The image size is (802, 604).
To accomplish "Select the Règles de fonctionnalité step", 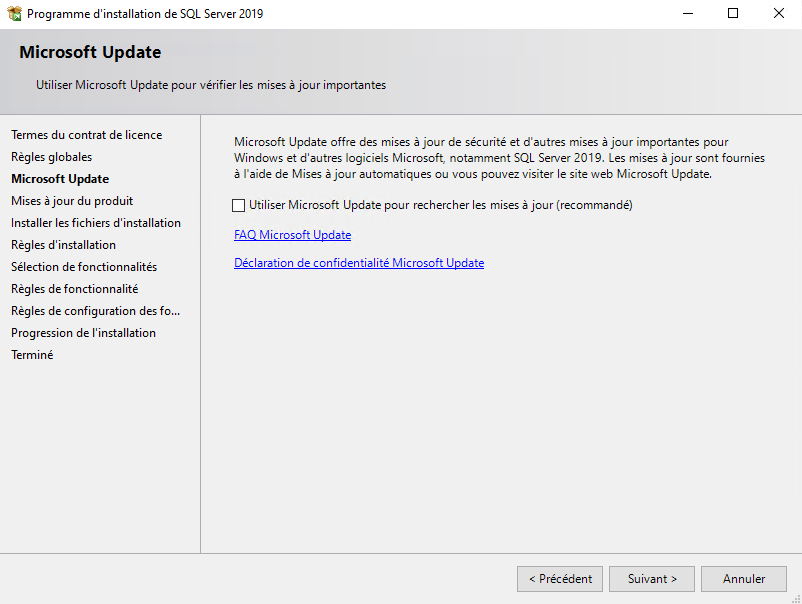I will [x=75, y=289].
